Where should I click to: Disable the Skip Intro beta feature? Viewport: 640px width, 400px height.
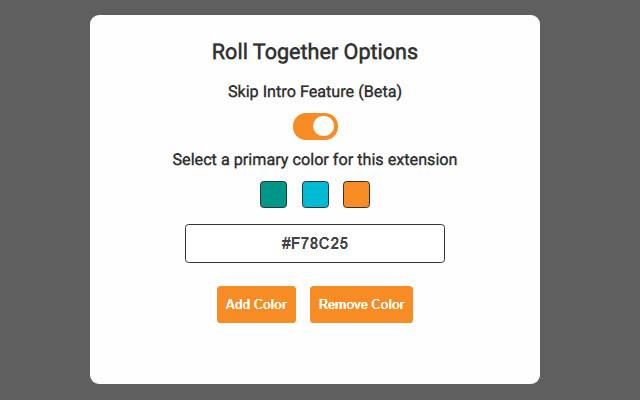315,127
